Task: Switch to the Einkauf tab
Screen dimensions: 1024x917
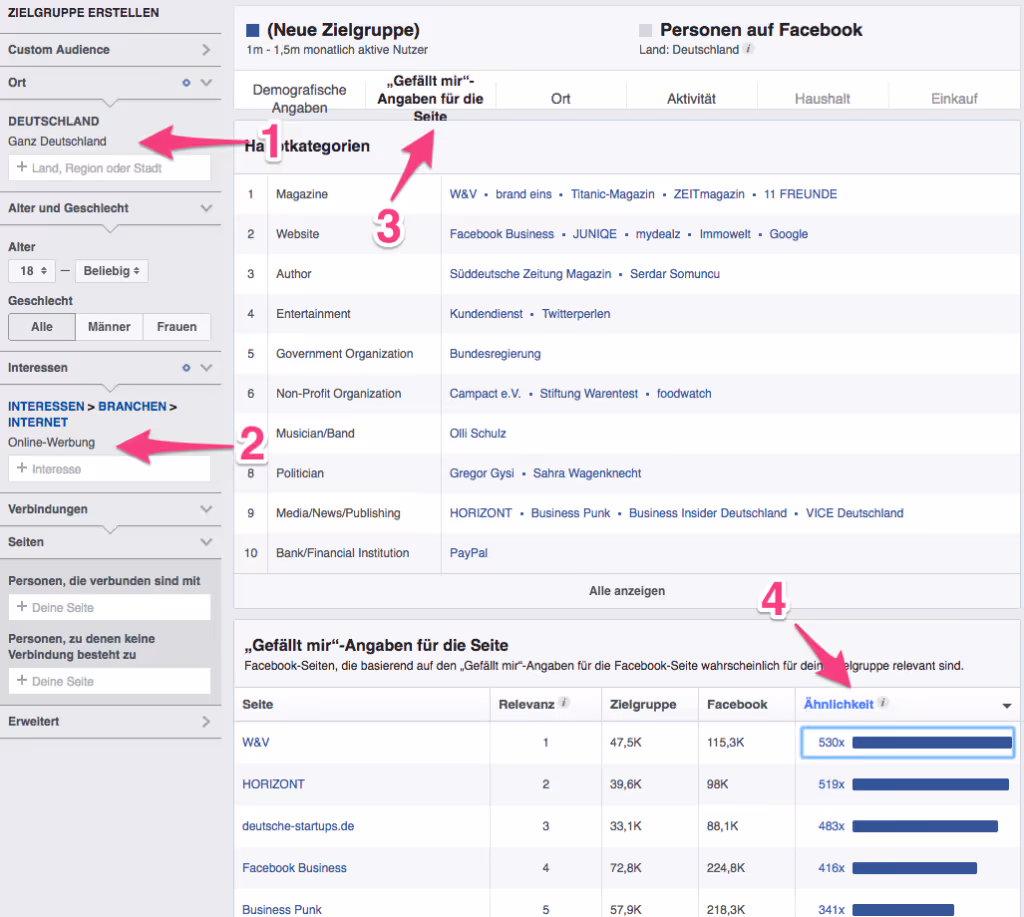Action: coord(953,99)
